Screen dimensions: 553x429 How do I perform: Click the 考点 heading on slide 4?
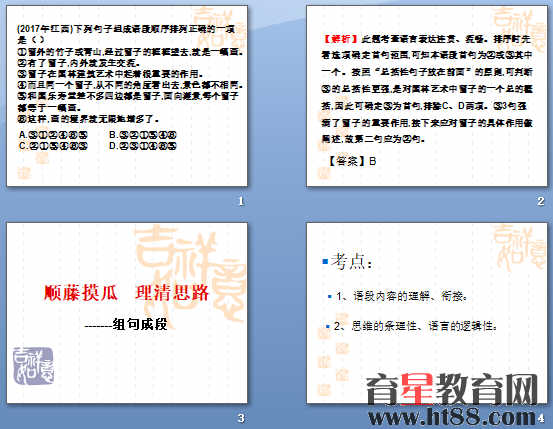pos(351,262)
